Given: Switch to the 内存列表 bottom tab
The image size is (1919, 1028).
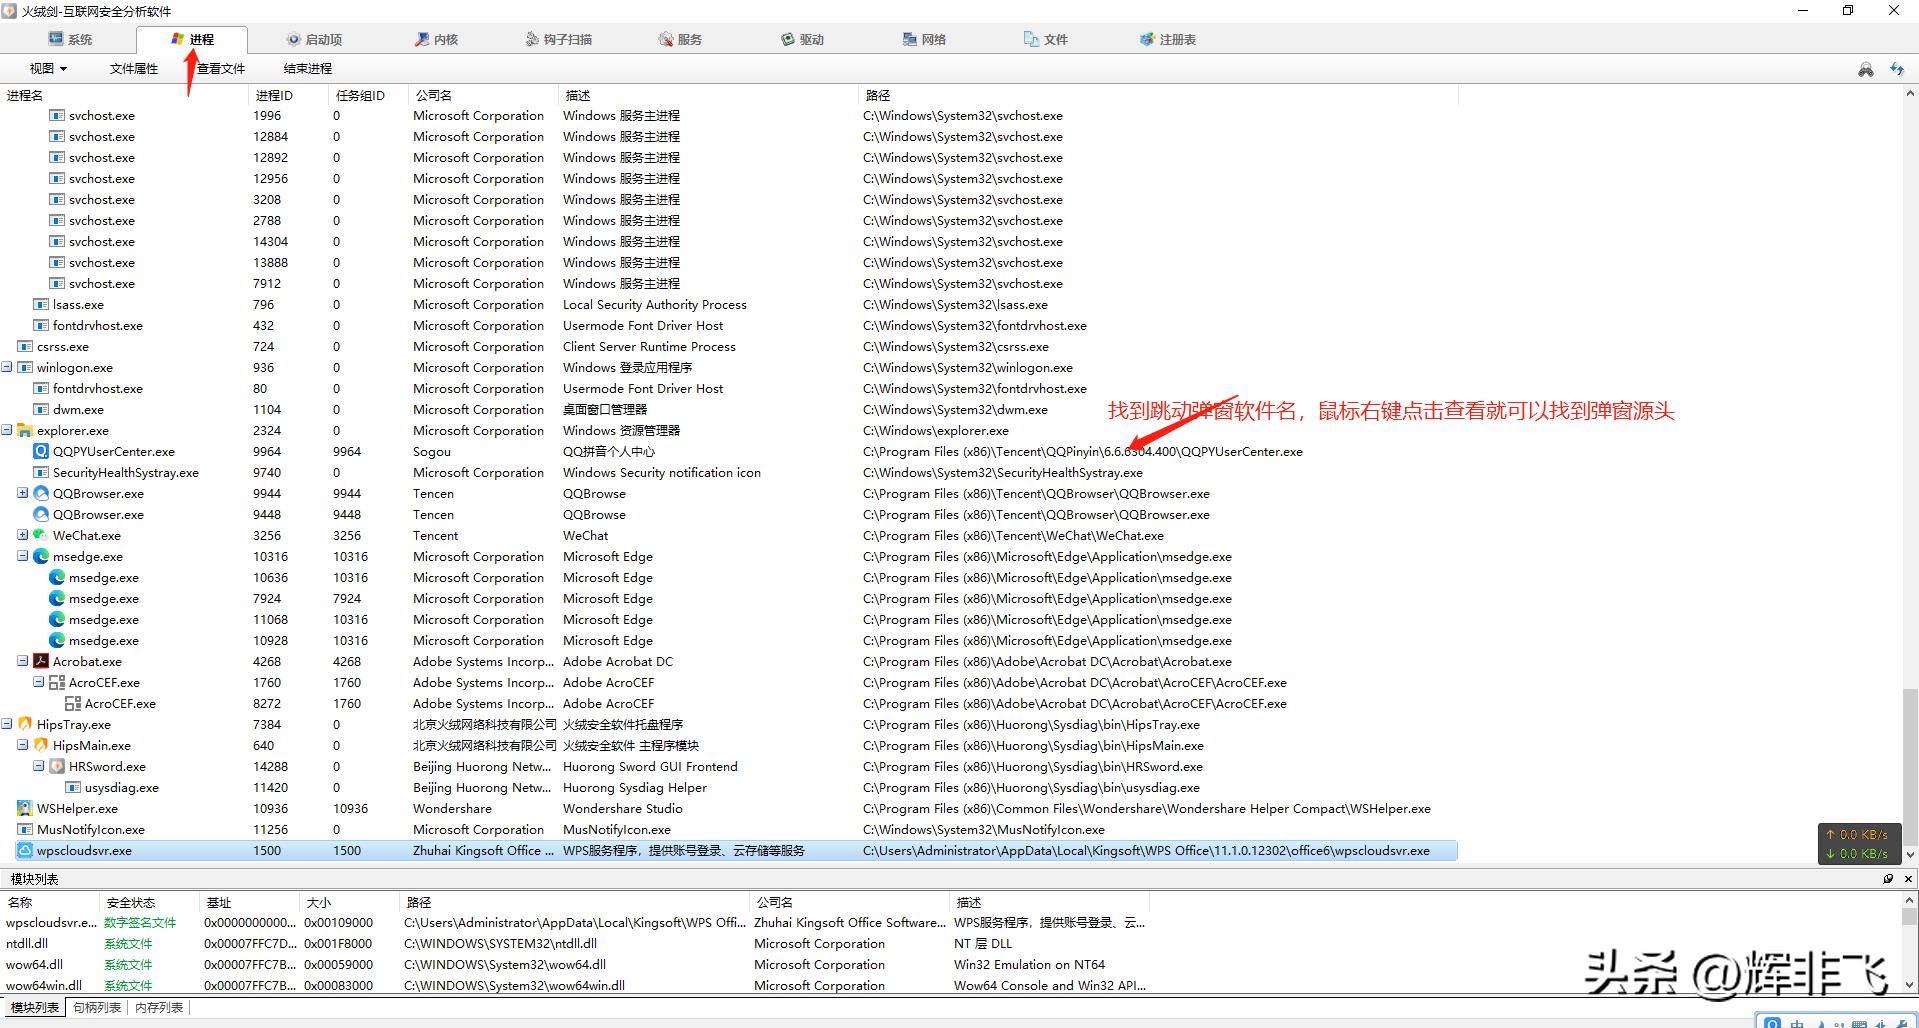Looking at the screenshot, I should click(159, 1008).
